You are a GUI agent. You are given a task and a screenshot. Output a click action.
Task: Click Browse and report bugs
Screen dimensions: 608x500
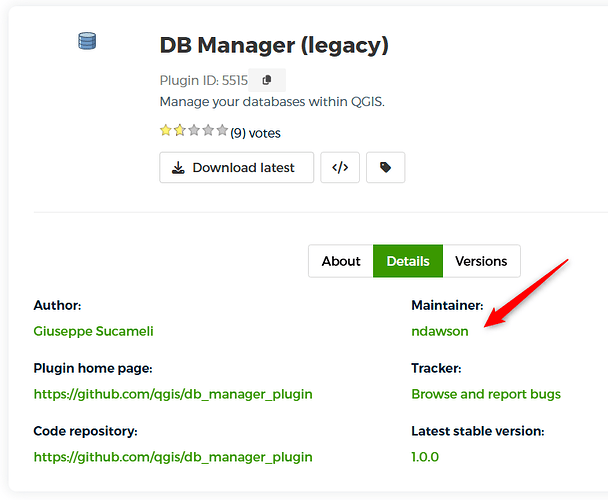click(486, 394)
